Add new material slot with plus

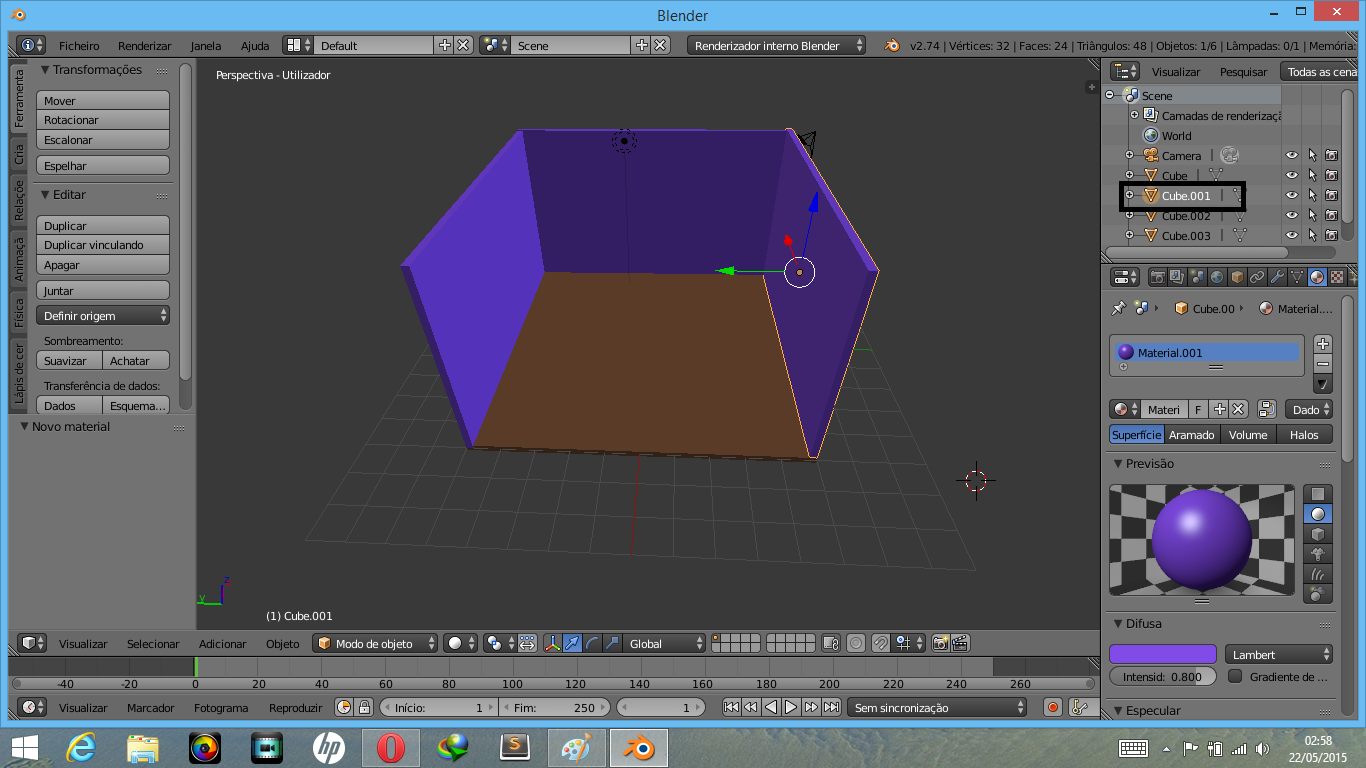click(x=1323, y=344)
